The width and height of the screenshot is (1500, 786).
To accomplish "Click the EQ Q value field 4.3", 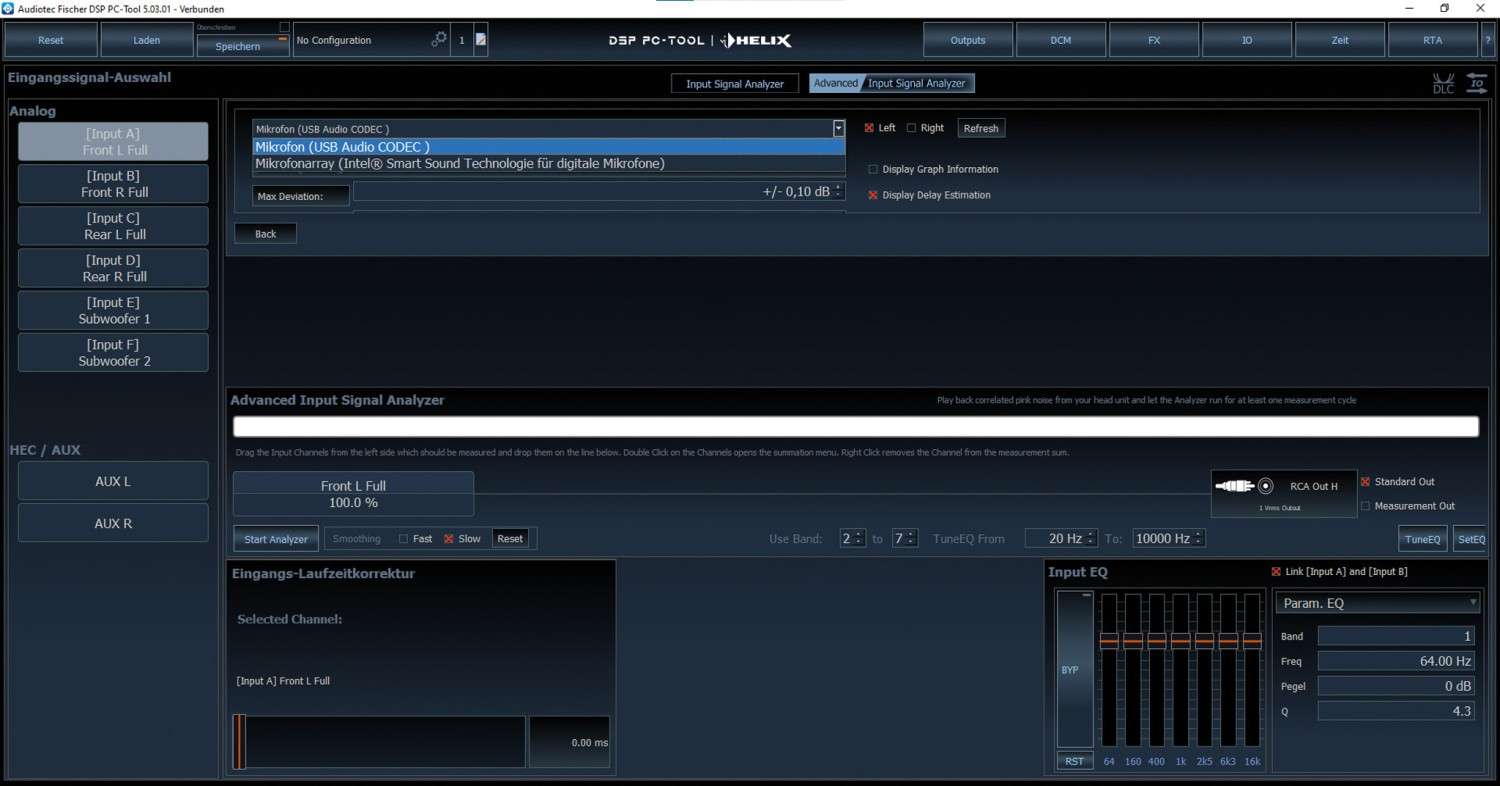I will (1396, 711).
